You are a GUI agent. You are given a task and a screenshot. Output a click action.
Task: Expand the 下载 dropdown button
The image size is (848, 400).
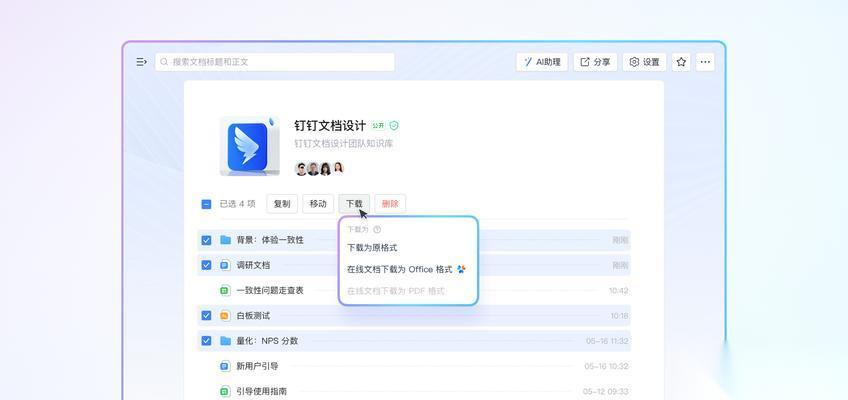coord(354,204)
